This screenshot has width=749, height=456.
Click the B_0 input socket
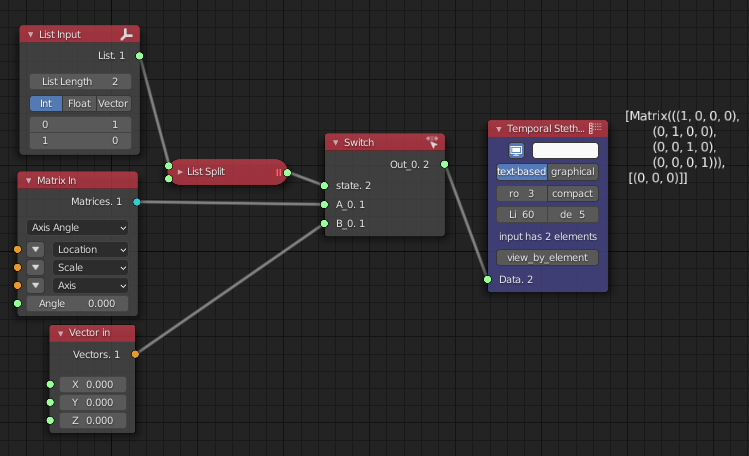point(324,223)
